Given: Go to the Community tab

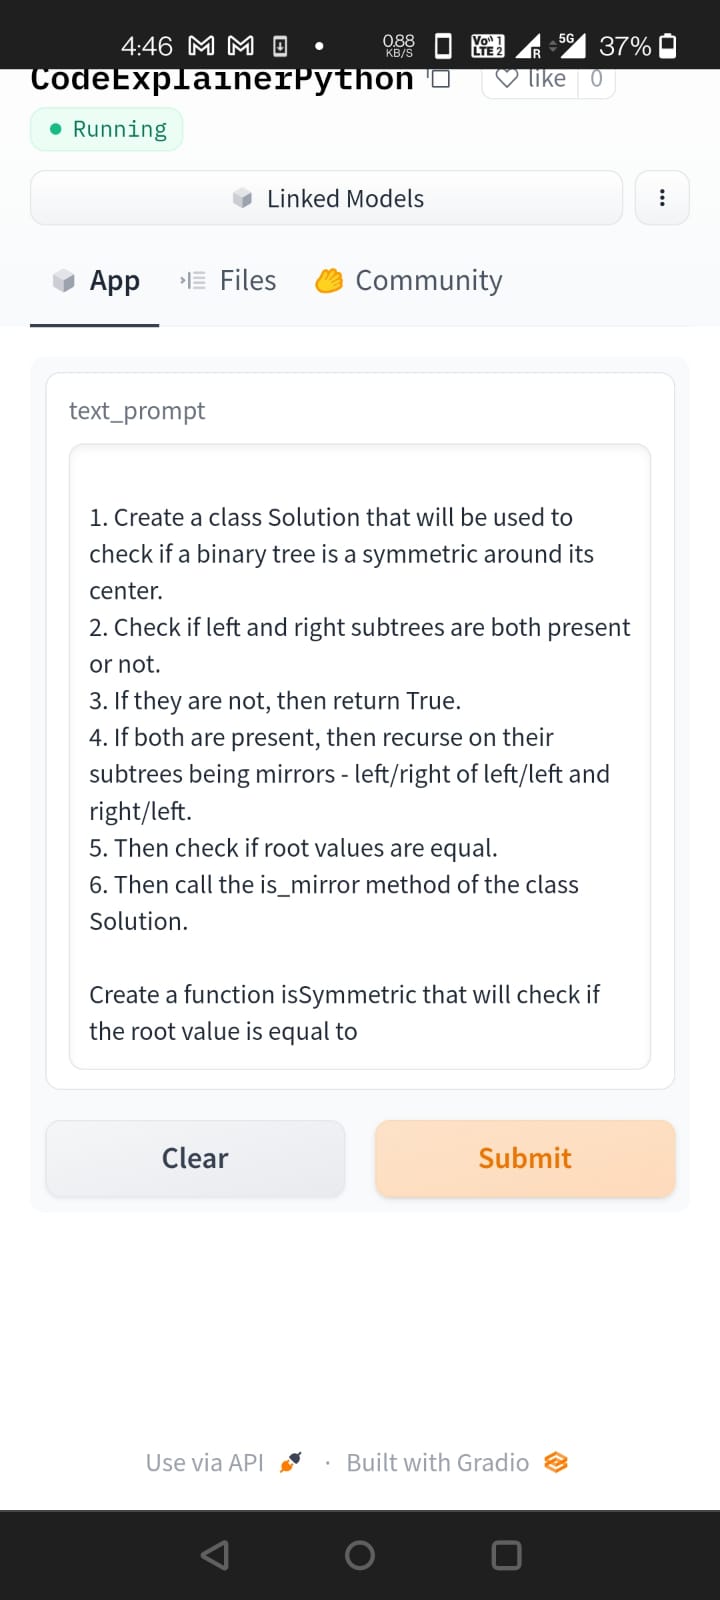Looking at the screenshot, I should [x=410, y=281].
